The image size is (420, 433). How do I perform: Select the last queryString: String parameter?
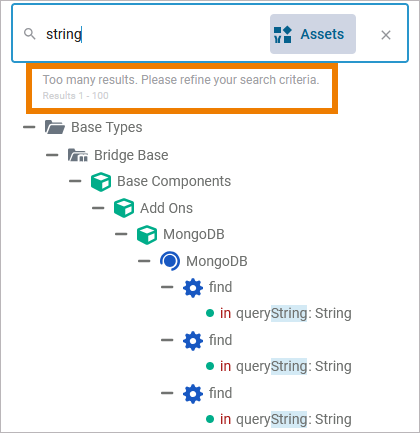click(279, 419)
